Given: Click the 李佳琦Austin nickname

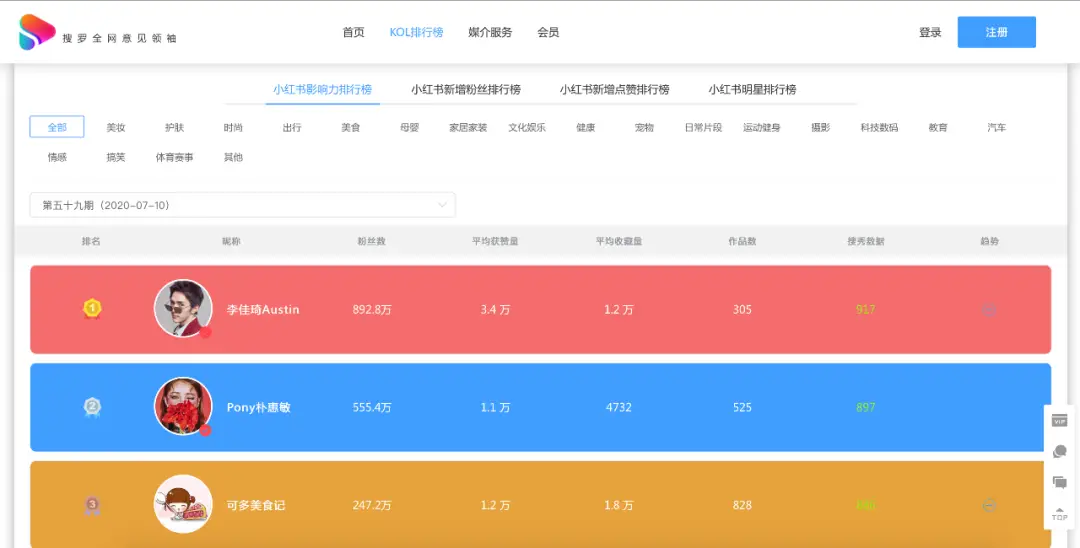Looking at the screenshot, I should pyautogui.click(x=263, y=310).
